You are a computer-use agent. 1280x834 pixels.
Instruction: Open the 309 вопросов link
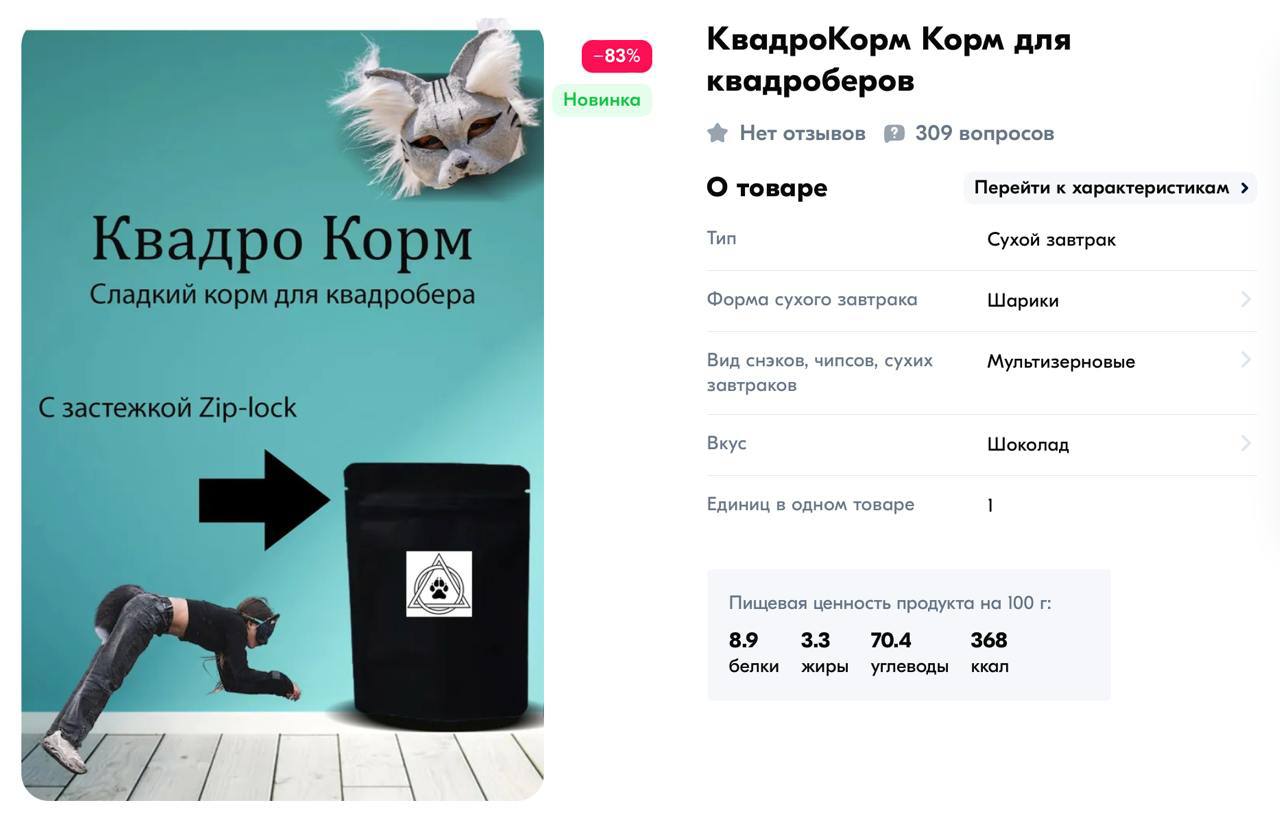[984, 133]
